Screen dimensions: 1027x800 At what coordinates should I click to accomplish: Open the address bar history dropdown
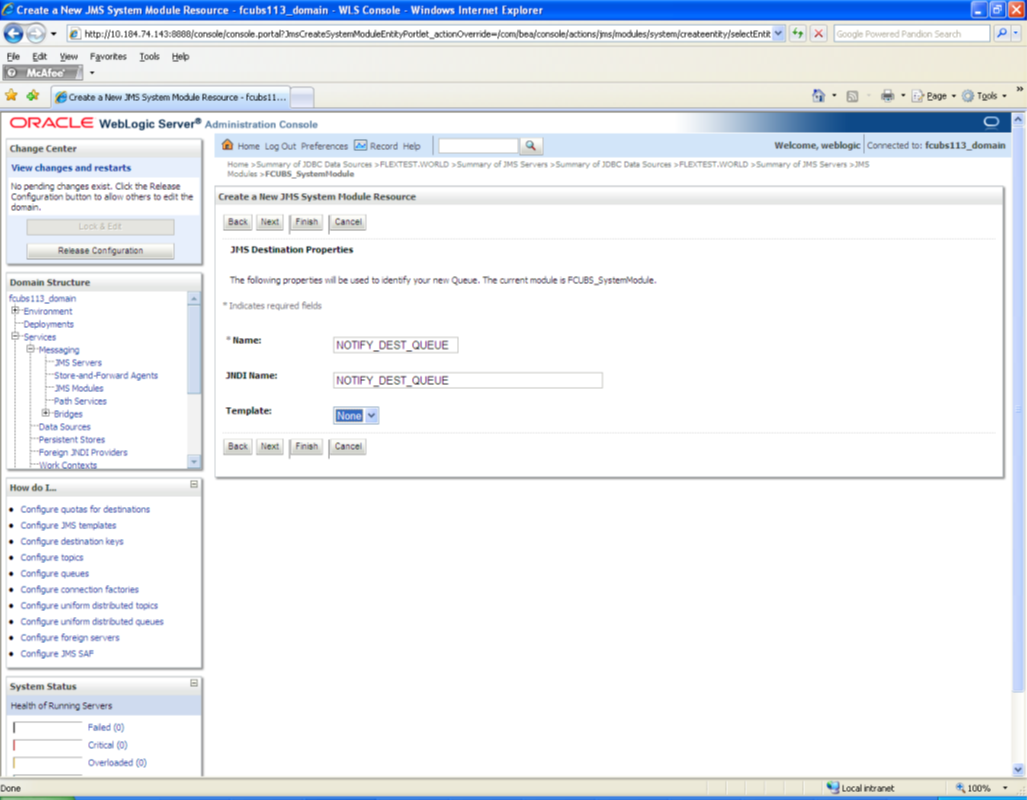tap(778, 33)
